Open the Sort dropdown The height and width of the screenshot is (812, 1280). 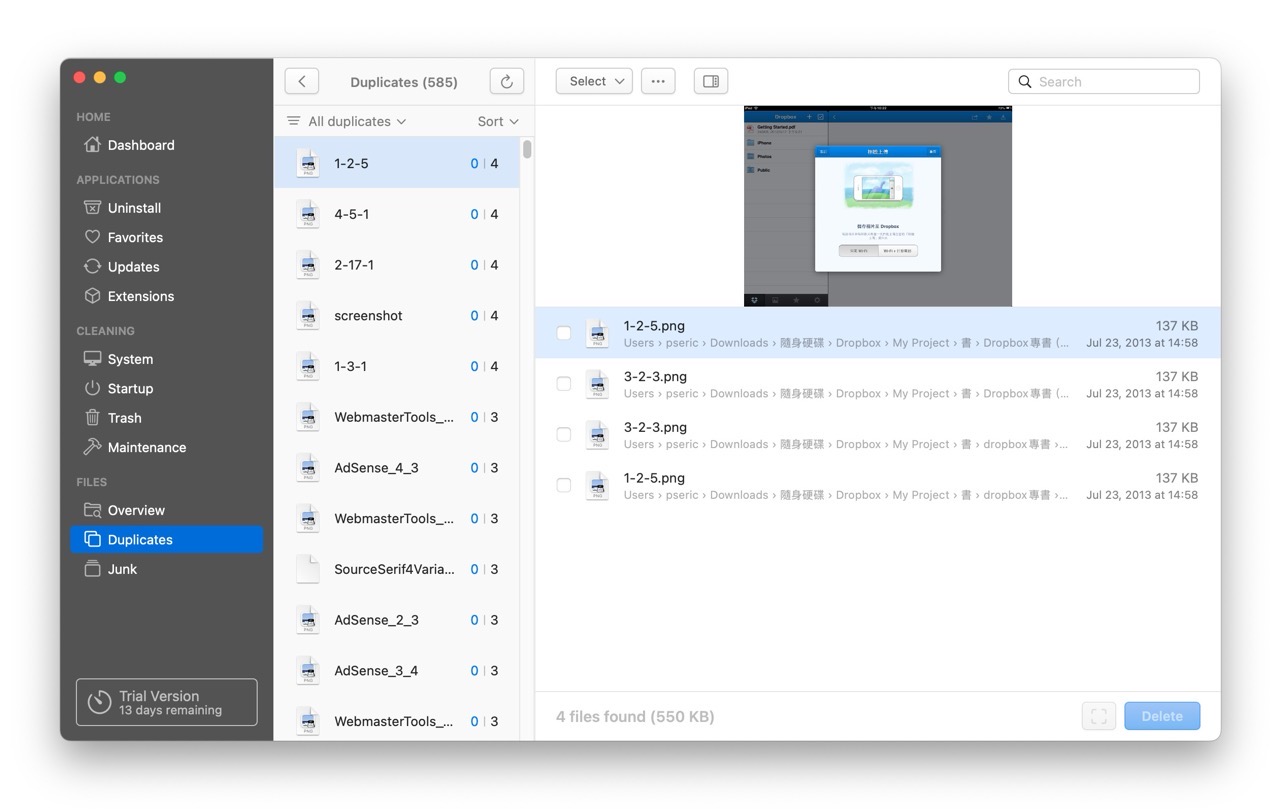[x=498, y=121]
